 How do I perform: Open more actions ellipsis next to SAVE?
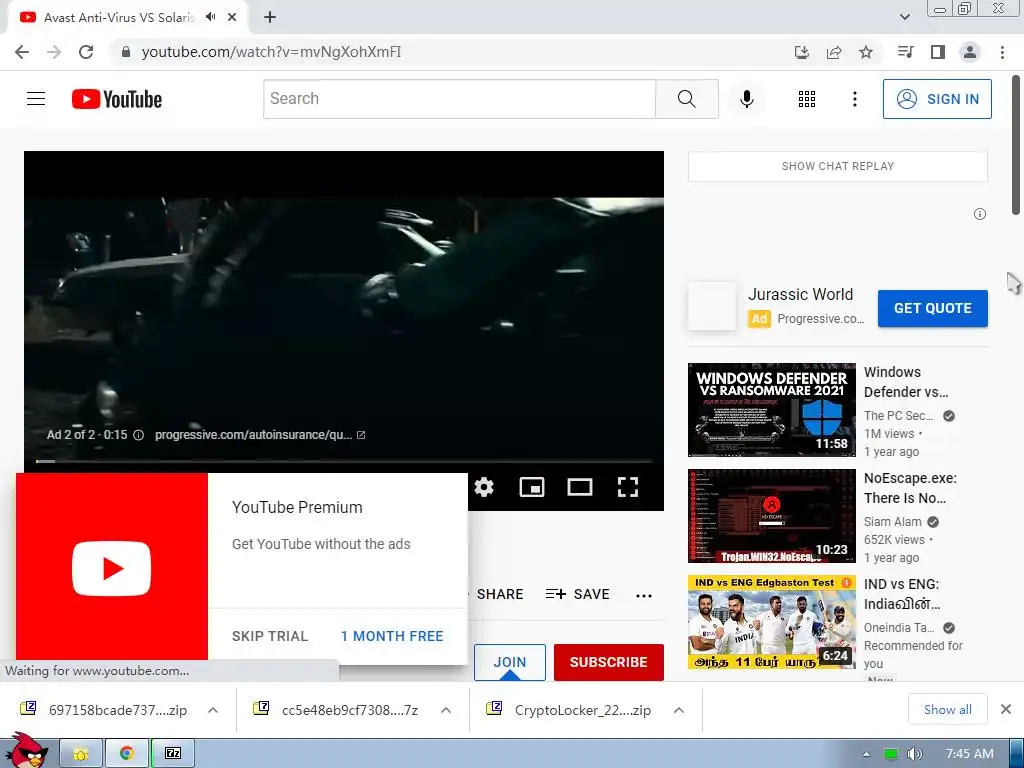click(x=644, y=595)
